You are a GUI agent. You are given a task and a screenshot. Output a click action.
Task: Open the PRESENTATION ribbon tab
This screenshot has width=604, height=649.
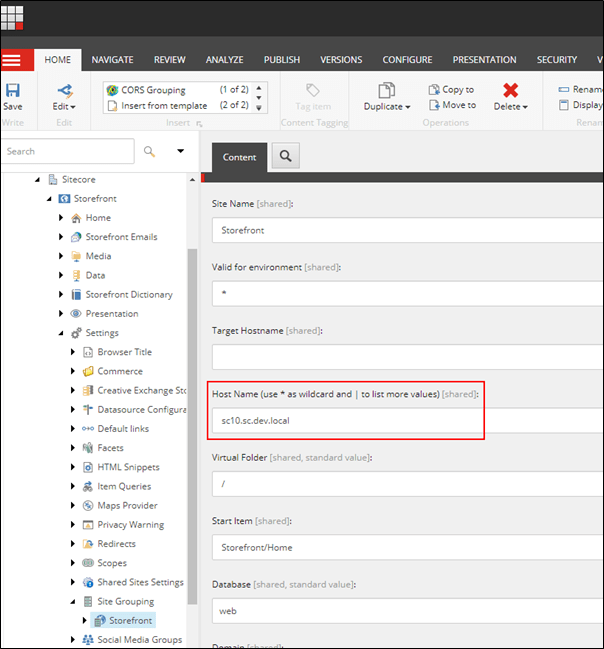484,60
